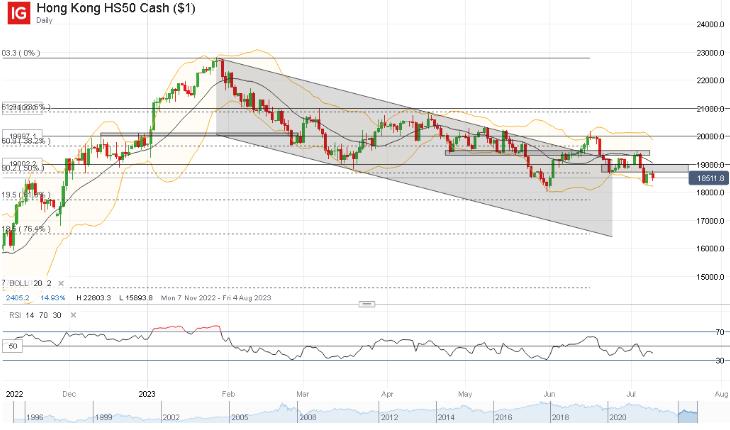
Task: Click price axis label 24000.0
Action: pos(710,24)
